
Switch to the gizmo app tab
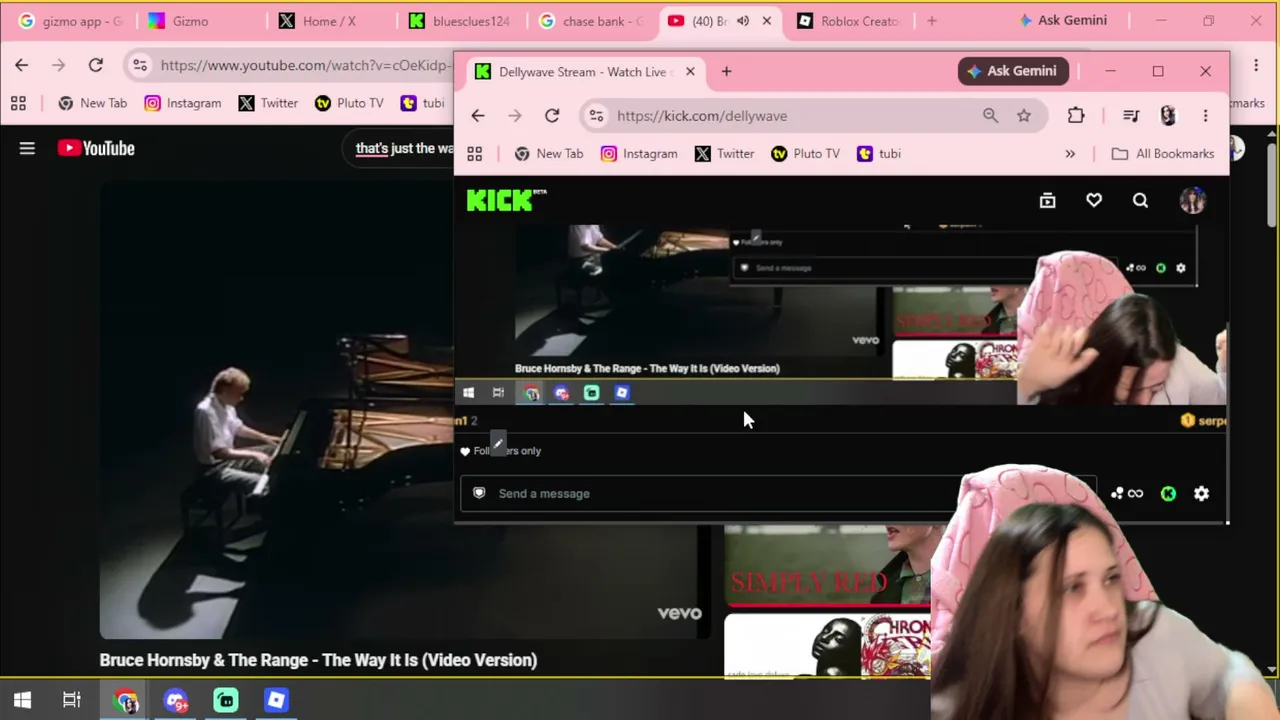pyautogui.click(x=70, y=21)
